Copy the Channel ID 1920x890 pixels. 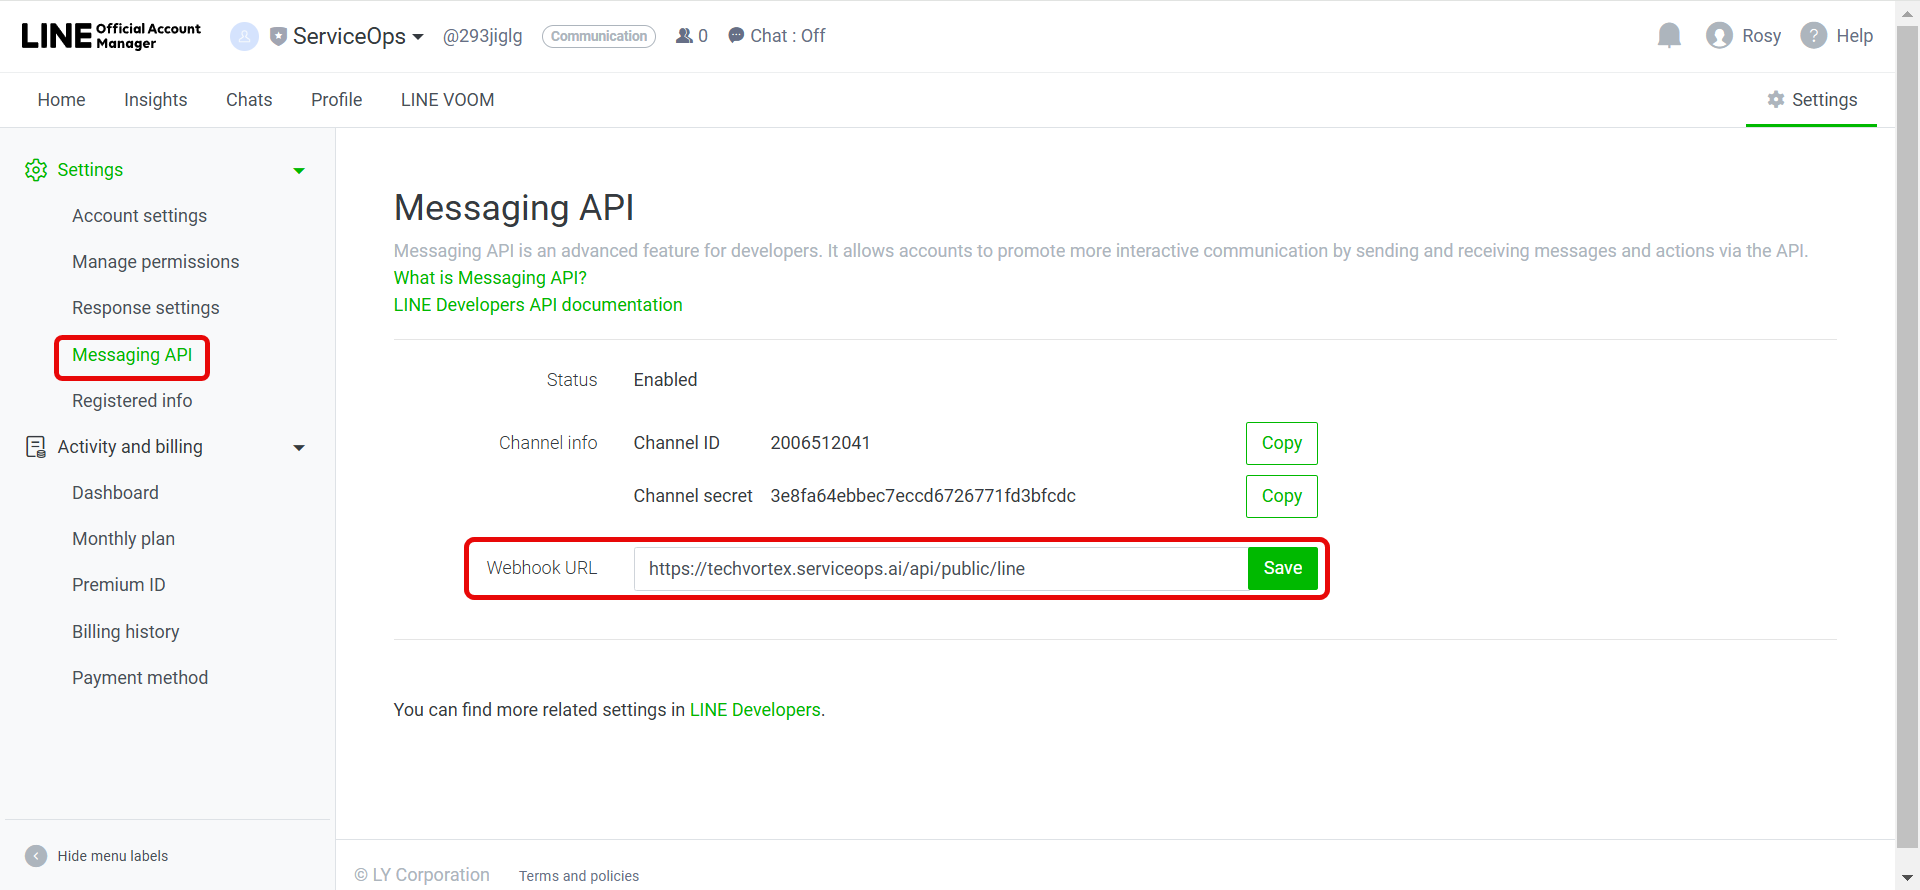pyautogui.click(x=1281, y=443)
